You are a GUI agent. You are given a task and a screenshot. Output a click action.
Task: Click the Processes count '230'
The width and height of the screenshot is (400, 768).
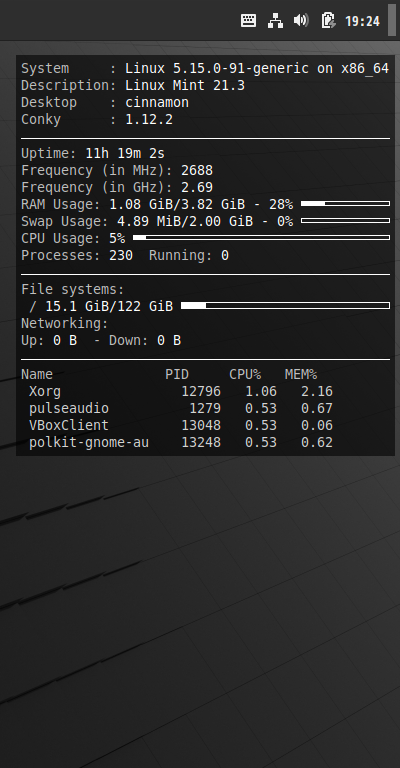pos(120,256)
